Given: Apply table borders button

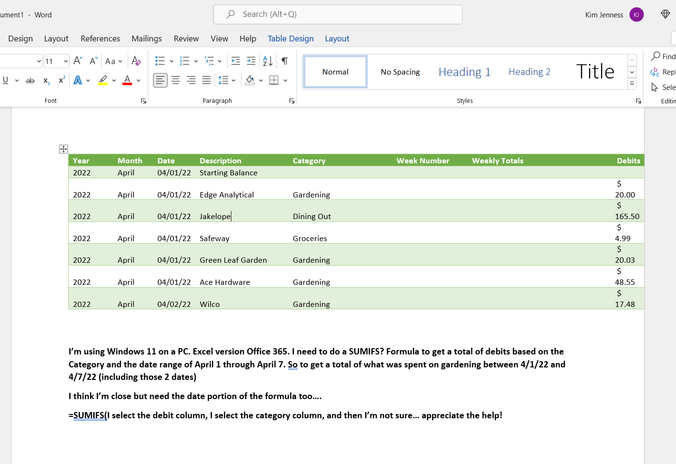Looking at the screenshot, I should pyautogui.click(x=274, y=80).
